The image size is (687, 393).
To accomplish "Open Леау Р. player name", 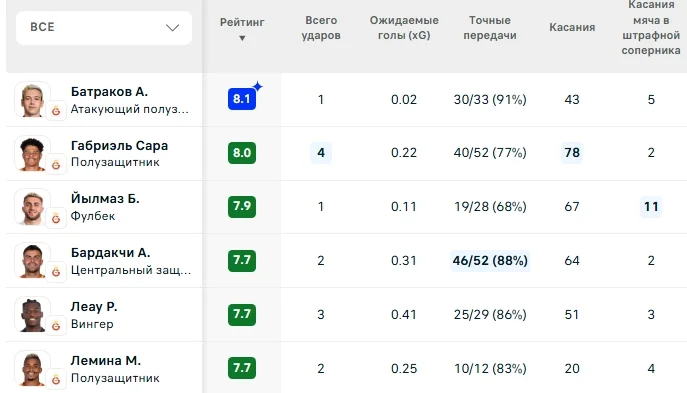I will [x=94, y=307].
